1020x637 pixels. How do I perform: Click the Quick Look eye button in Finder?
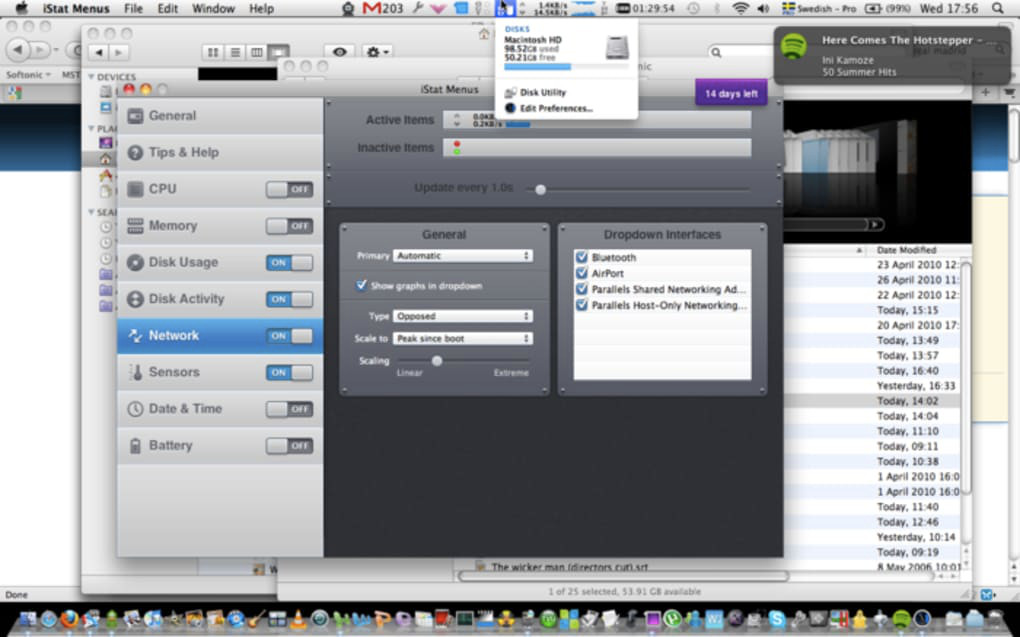tap(340, 52)
